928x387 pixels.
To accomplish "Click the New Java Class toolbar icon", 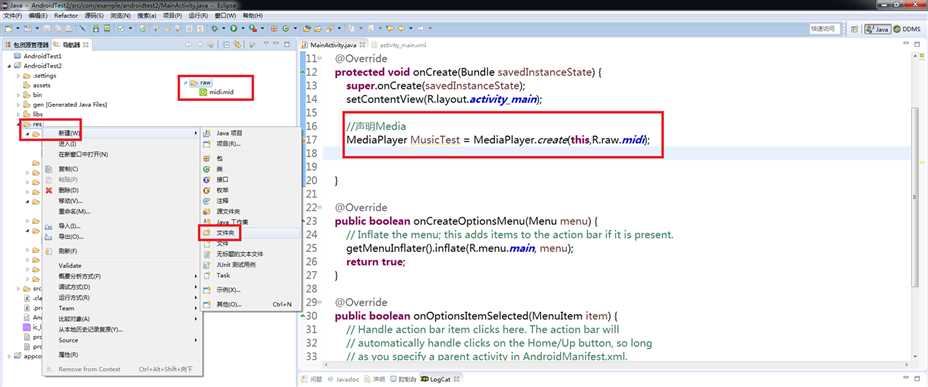I will (285, 28).
